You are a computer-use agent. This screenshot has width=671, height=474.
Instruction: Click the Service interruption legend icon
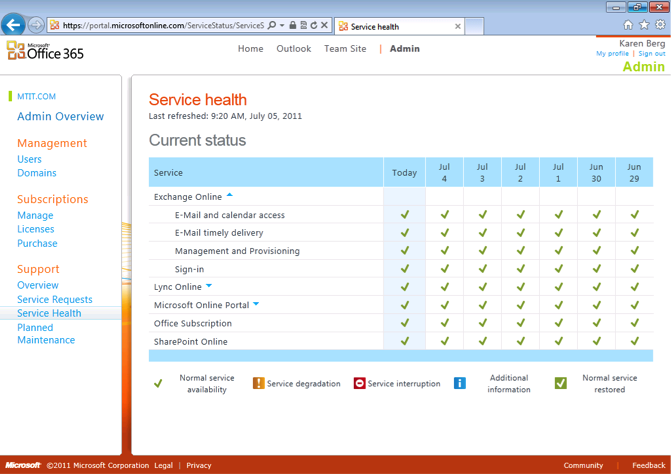359,383
